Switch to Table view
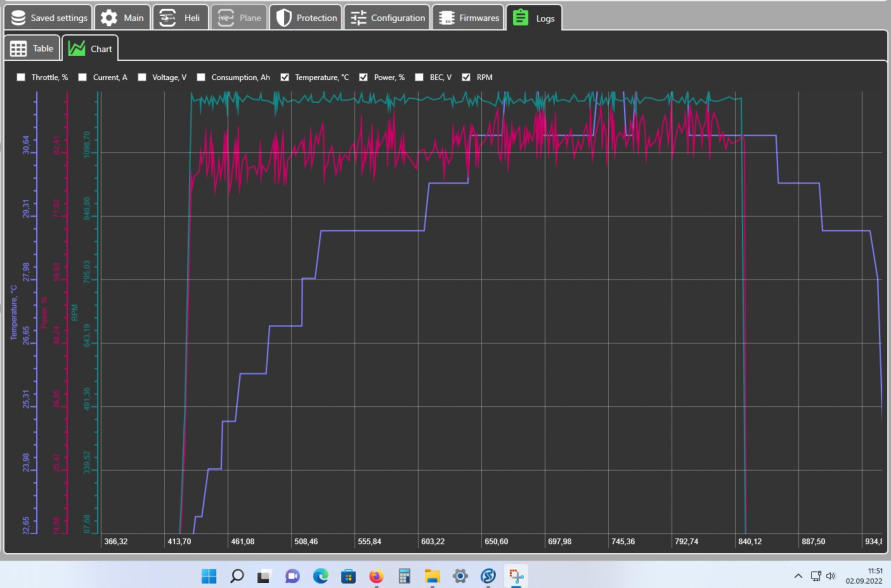The image size is (891, 588). click(31, 48)
